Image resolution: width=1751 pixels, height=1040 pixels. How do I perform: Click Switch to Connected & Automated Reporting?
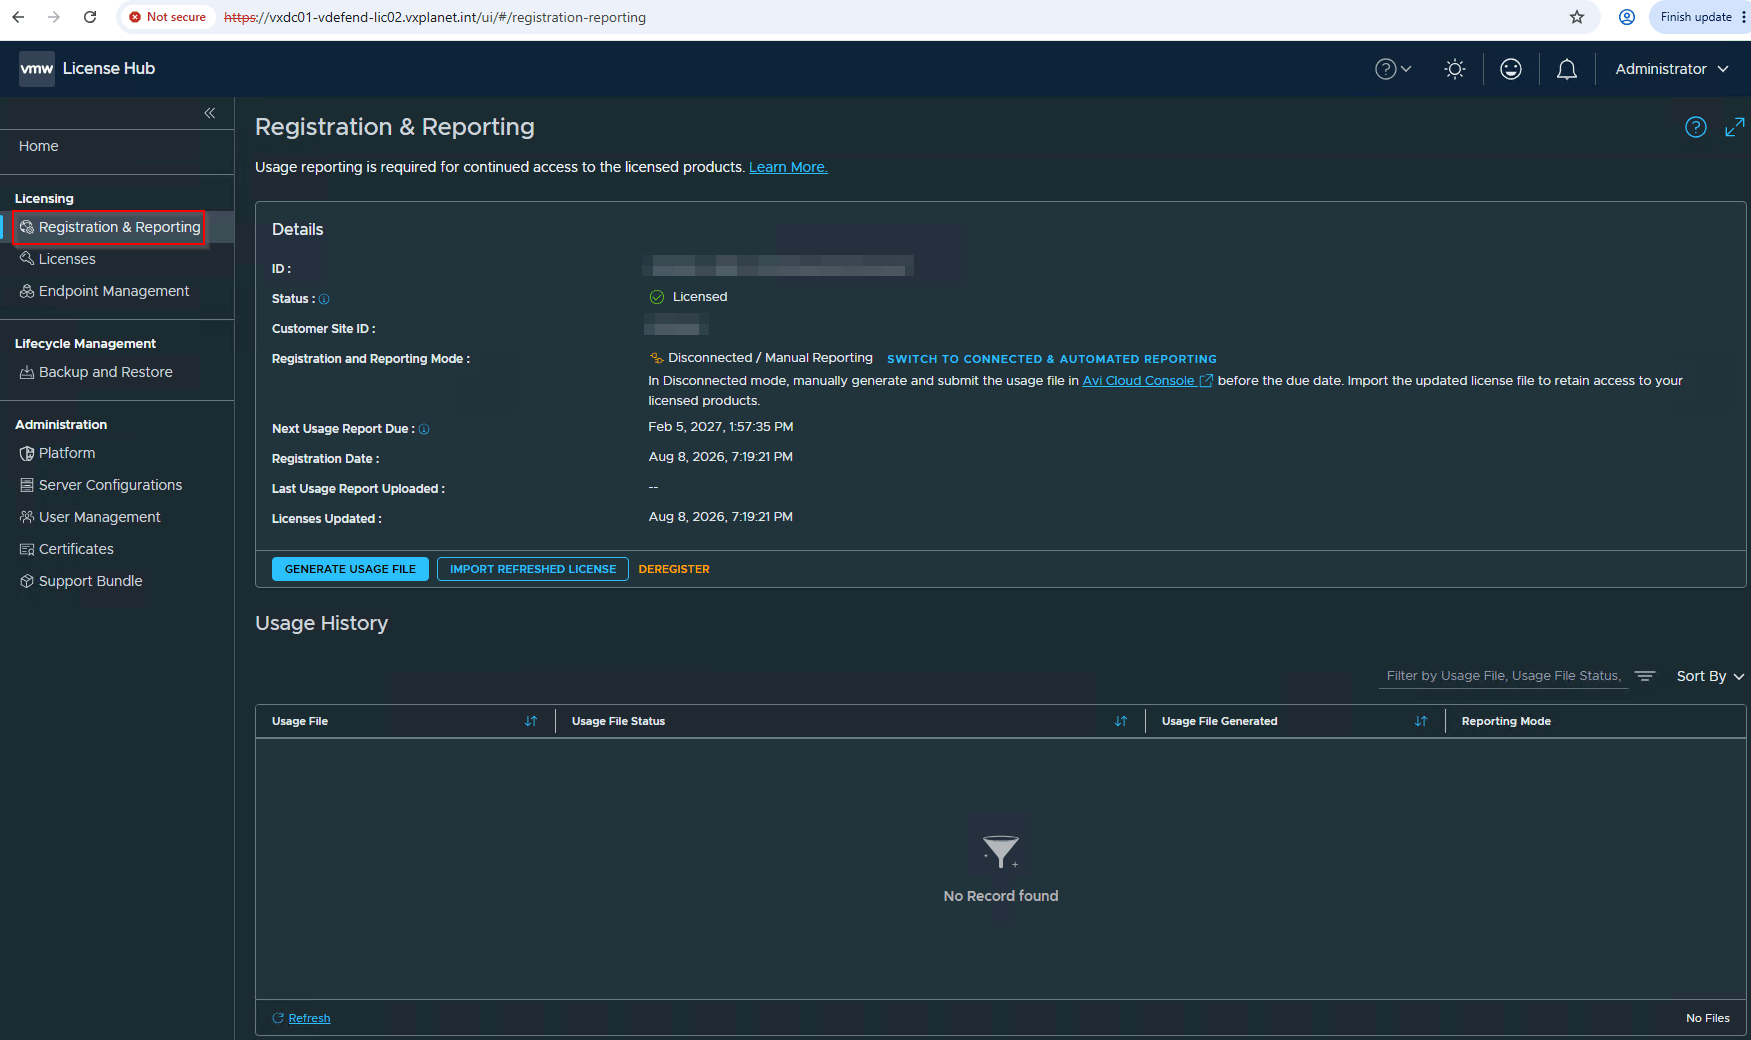coord(1052,359)
